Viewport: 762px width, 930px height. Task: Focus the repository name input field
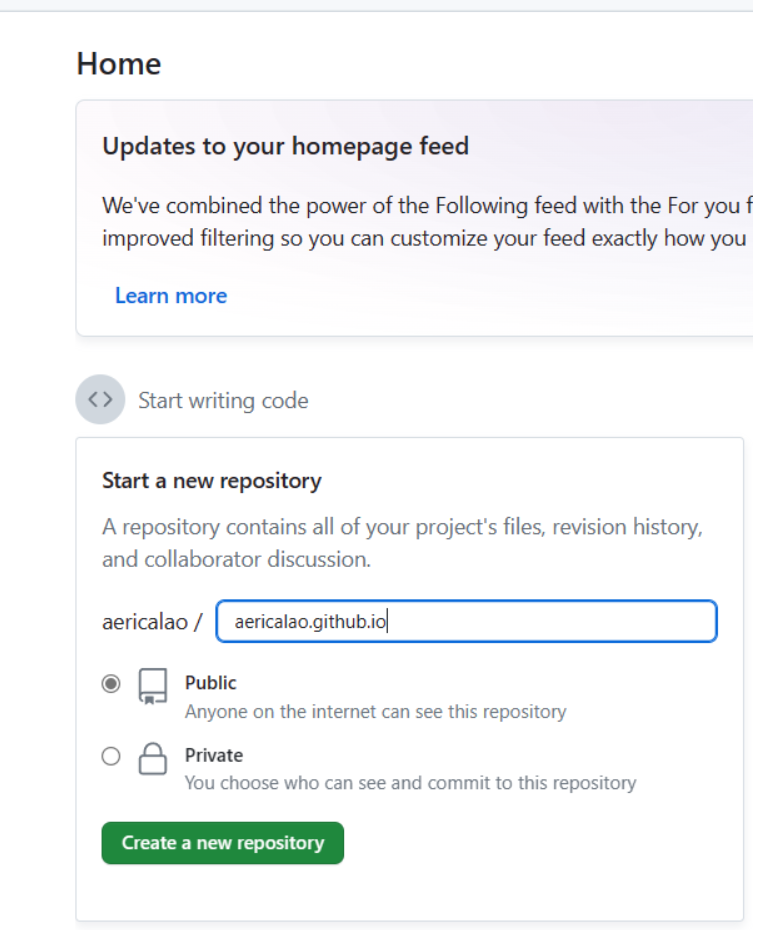[x=466, y=621]
